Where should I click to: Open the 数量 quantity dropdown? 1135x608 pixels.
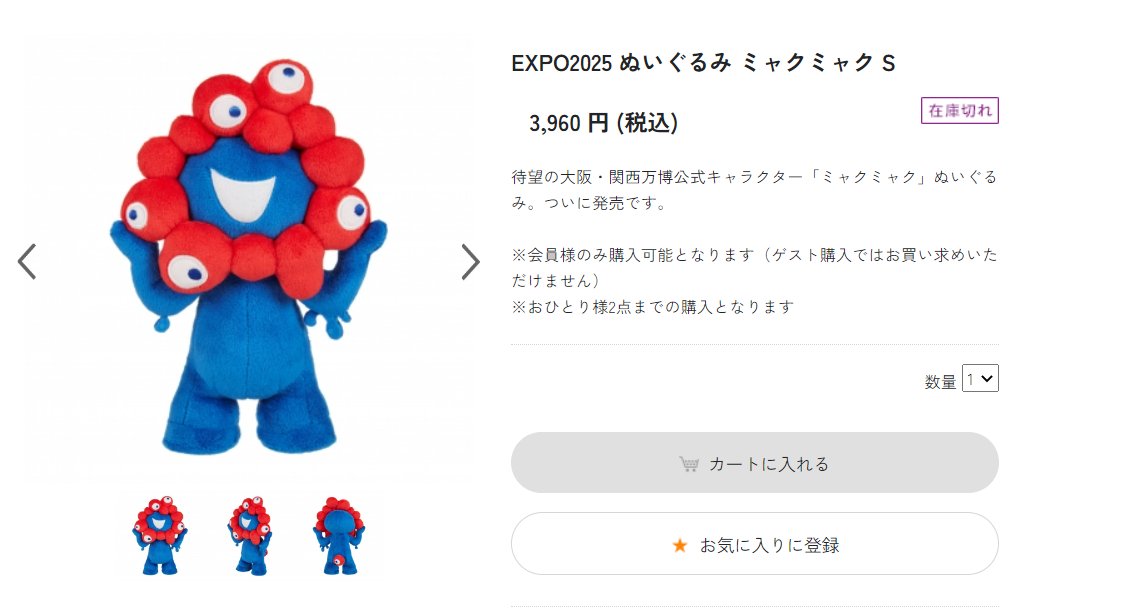tap(980, 379)
